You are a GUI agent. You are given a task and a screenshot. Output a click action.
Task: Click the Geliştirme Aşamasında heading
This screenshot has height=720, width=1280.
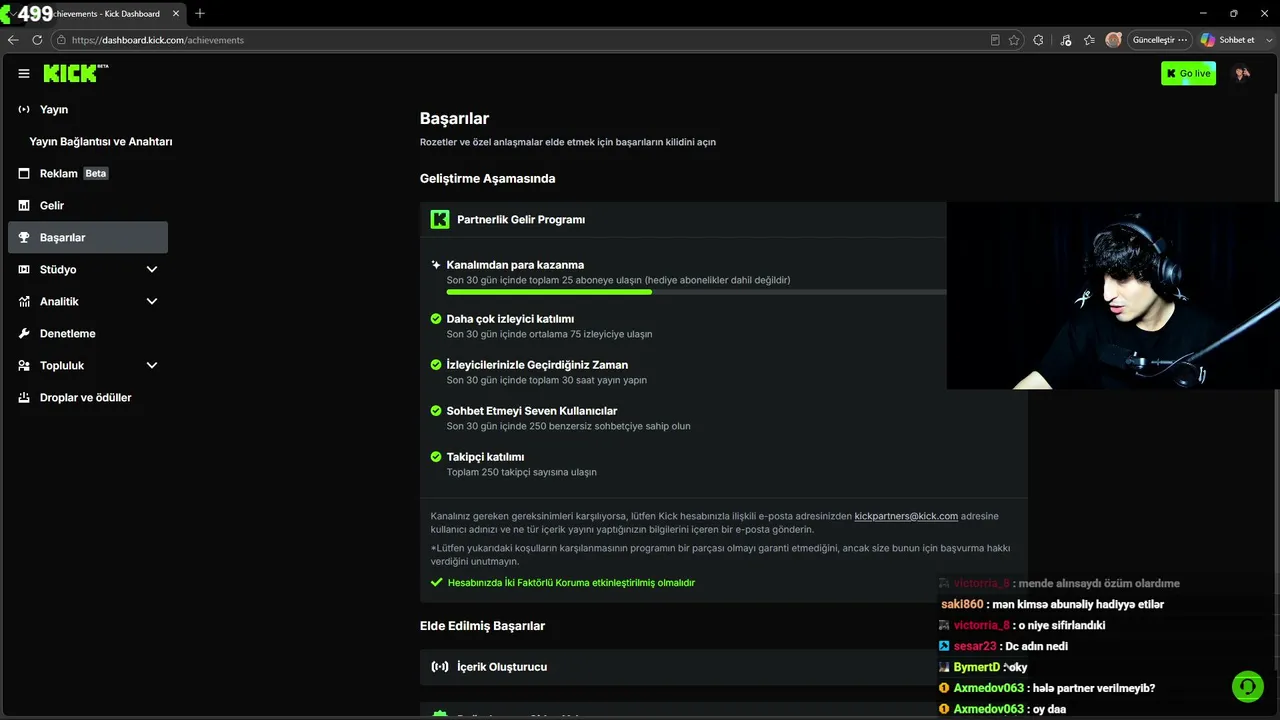click(x=487, y=178)
